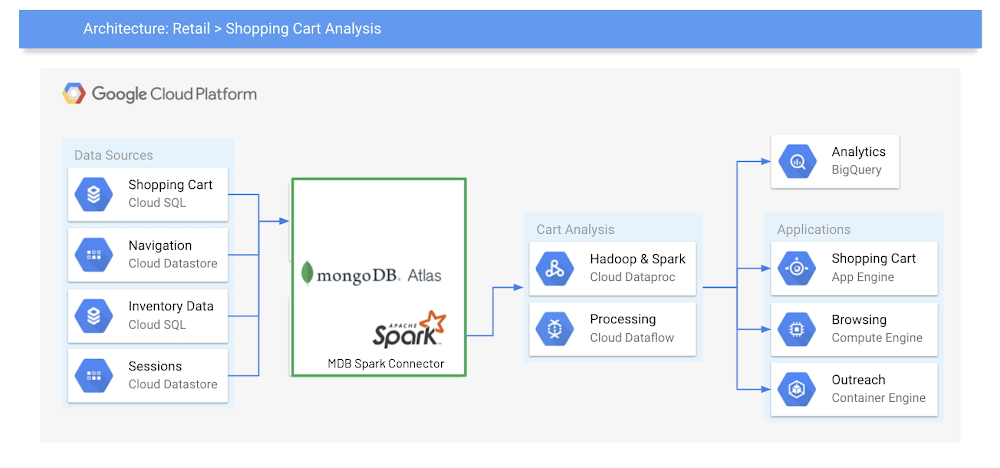
Task: Click the Processing Cloud Dataflow icon
Action: coord(555,329)
